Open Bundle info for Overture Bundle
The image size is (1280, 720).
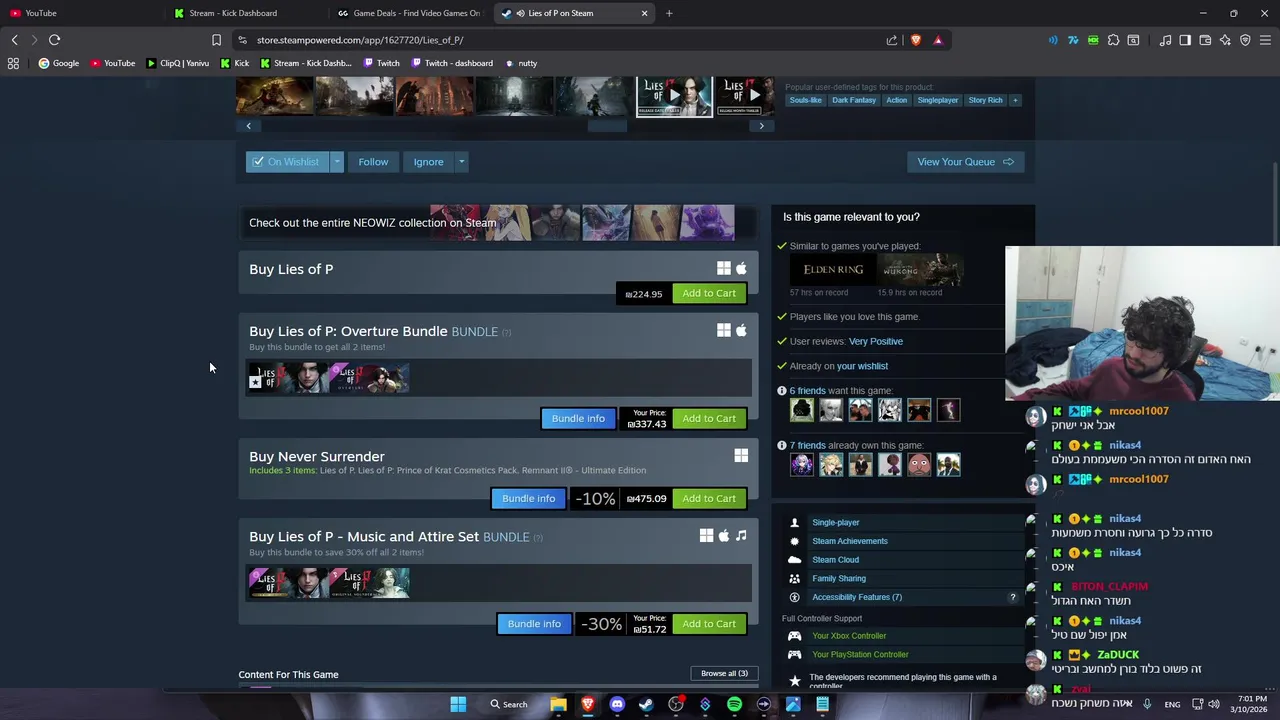pyautogui.click(x=578, y=418)
